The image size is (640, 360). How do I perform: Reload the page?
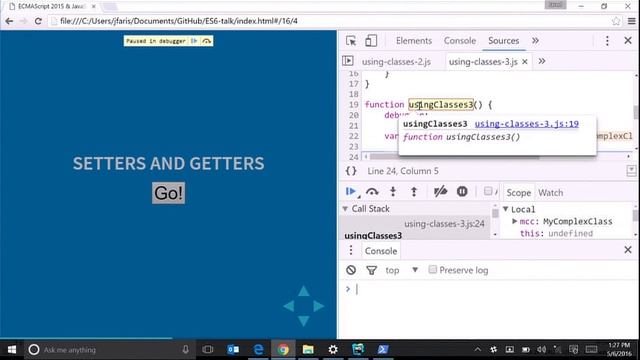click(38, 21)
